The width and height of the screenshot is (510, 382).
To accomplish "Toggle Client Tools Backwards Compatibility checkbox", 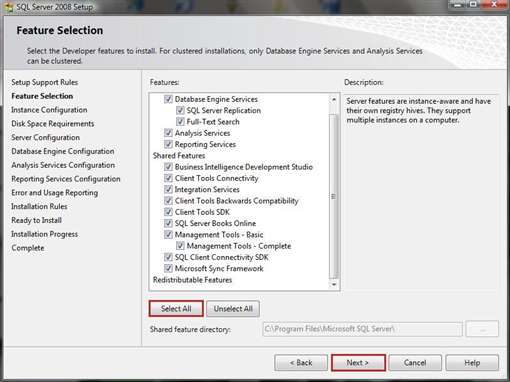I will [x=168, y=201].
